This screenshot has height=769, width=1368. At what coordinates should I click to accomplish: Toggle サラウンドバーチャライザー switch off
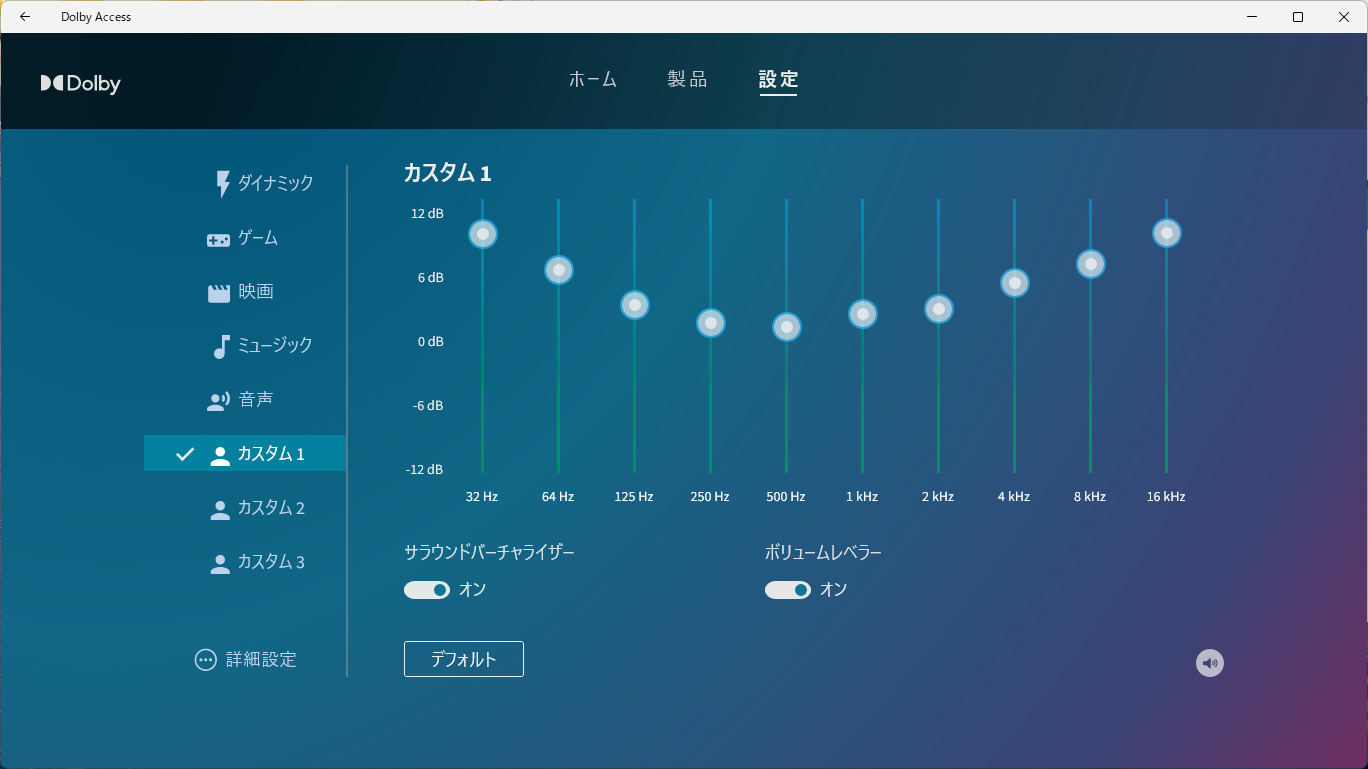427,590
